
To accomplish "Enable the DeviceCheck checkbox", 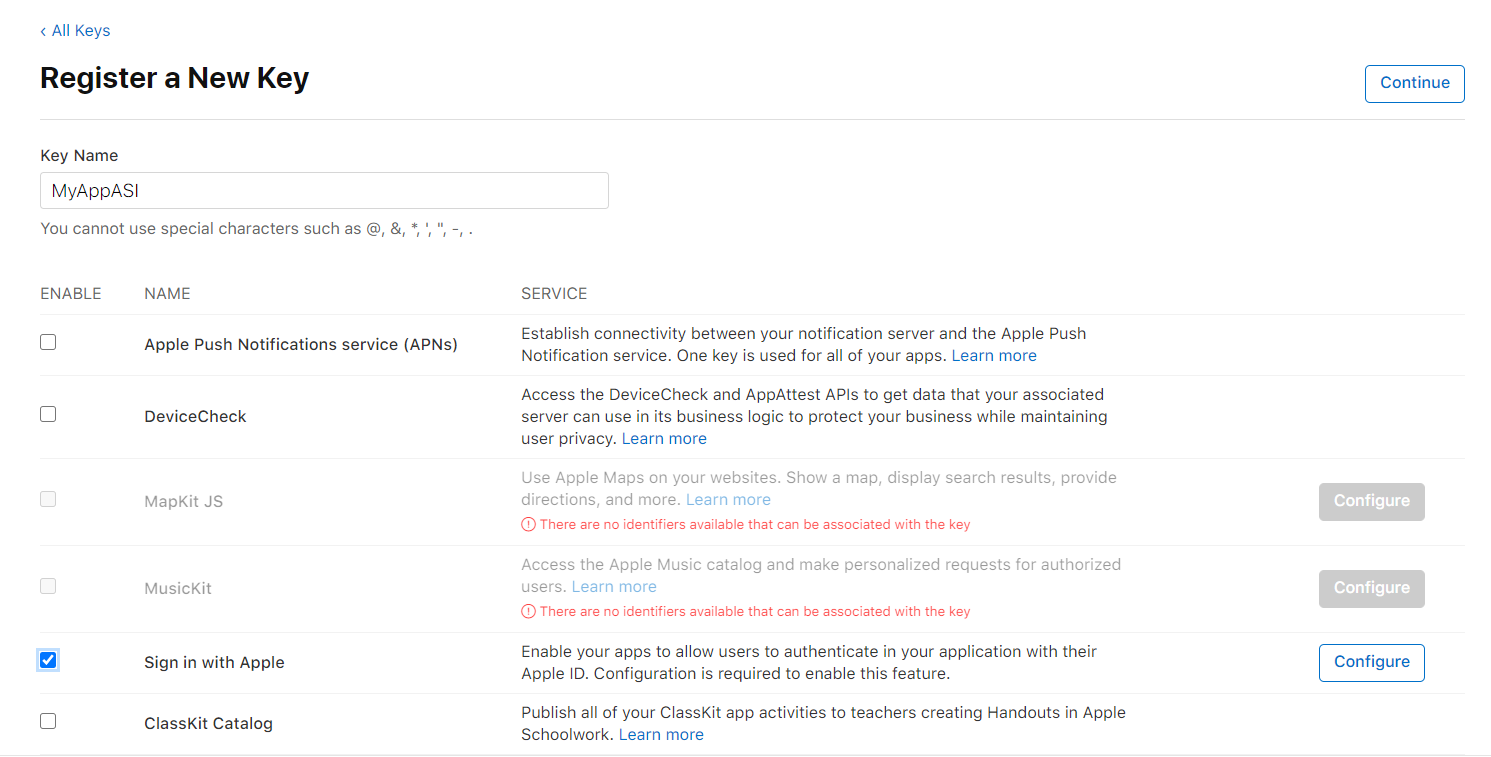I will pyautogui.click(x=48, y=414).
